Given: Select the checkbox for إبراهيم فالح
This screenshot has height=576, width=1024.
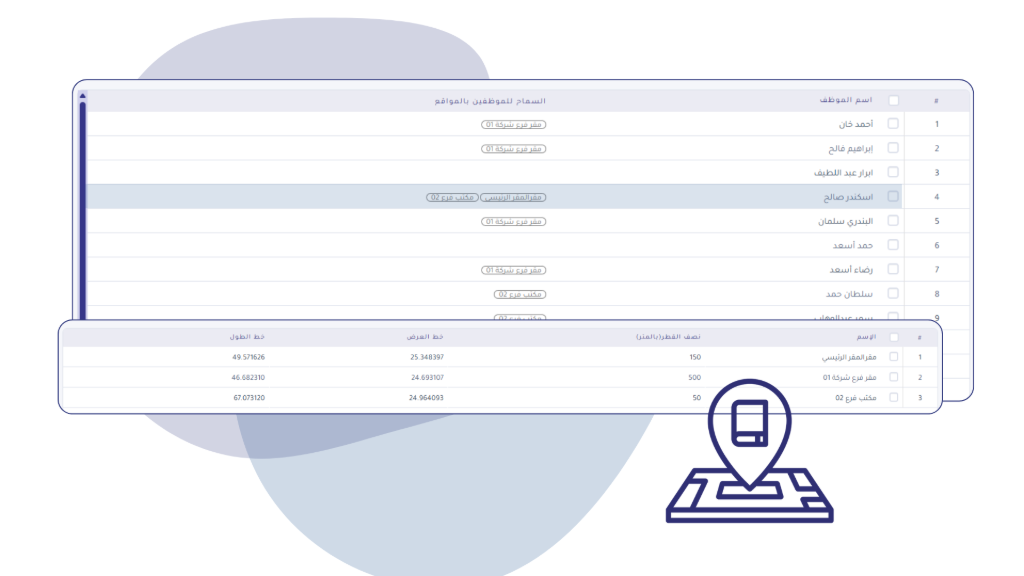Looking at the screenshot, I should pos(893,148).
